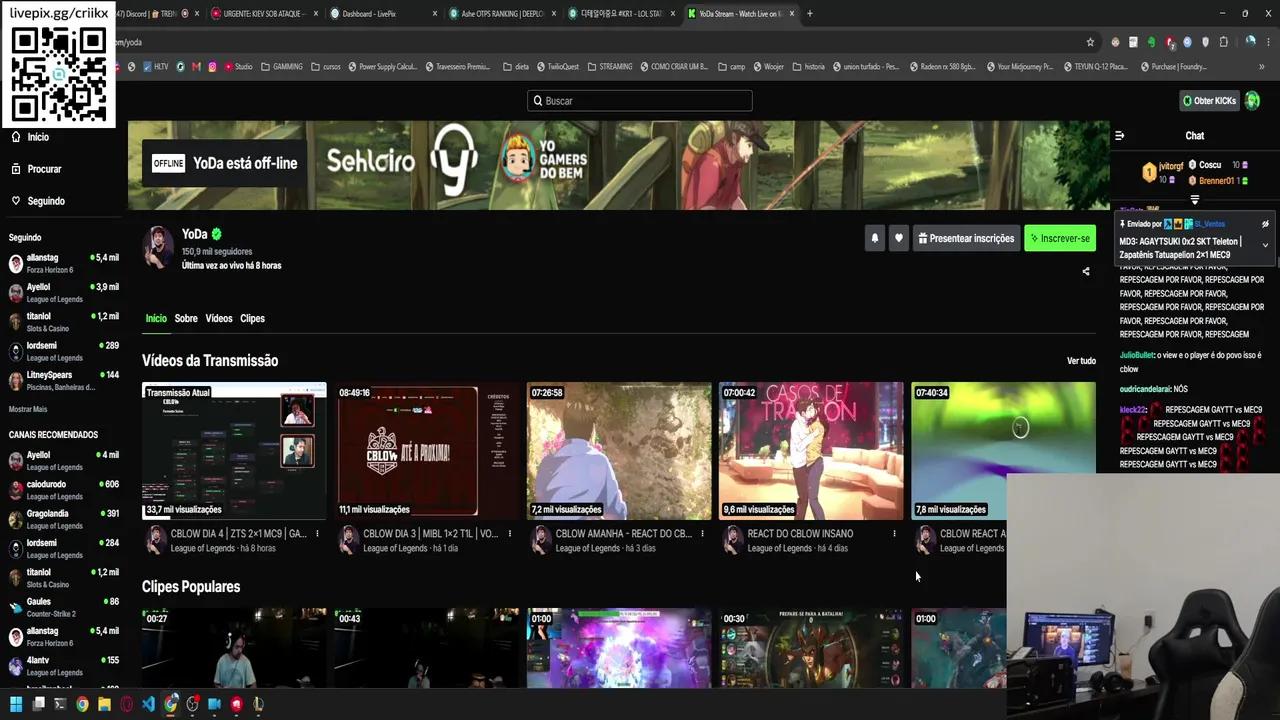Open the 07:26:58 video thumbnail
Screen dimensions: 1280x720
point(619,450)
